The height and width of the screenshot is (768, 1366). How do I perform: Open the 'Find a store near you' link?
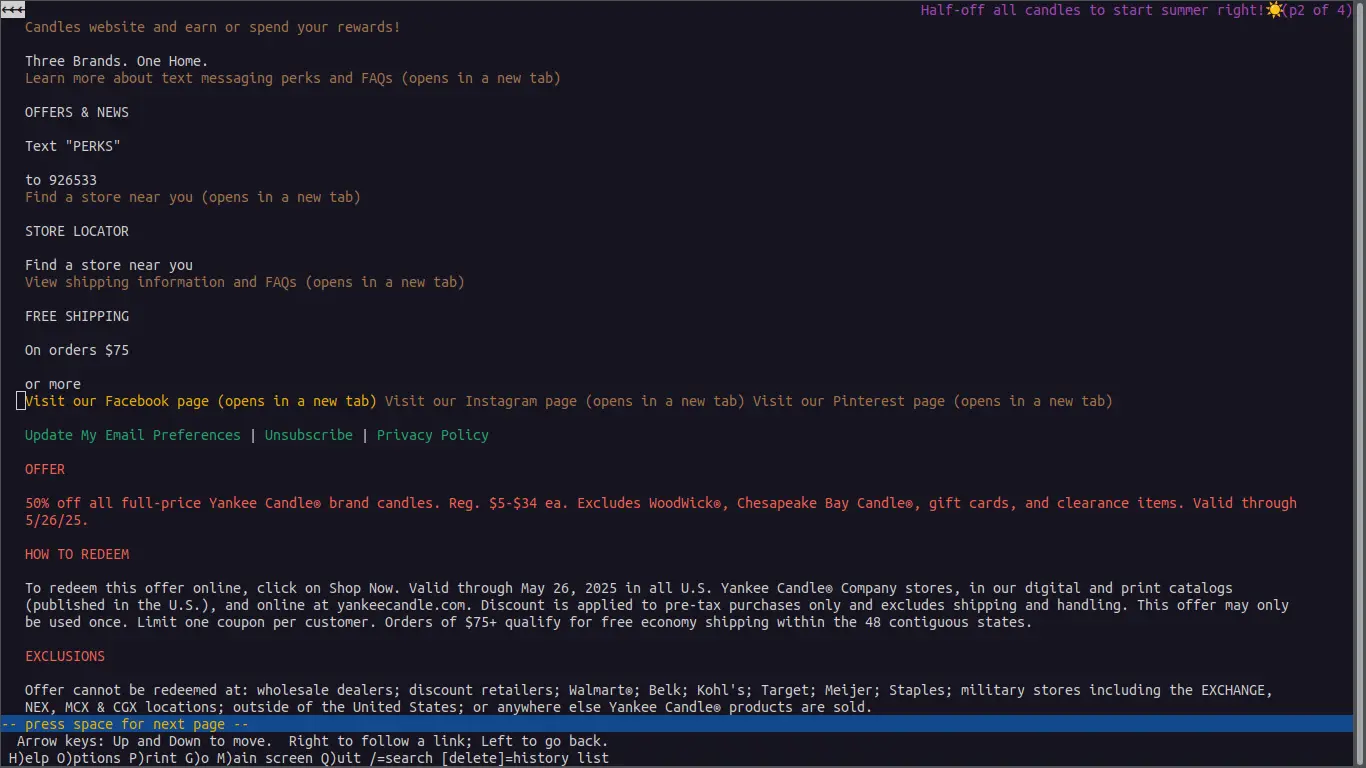click(x=193, y=197)
